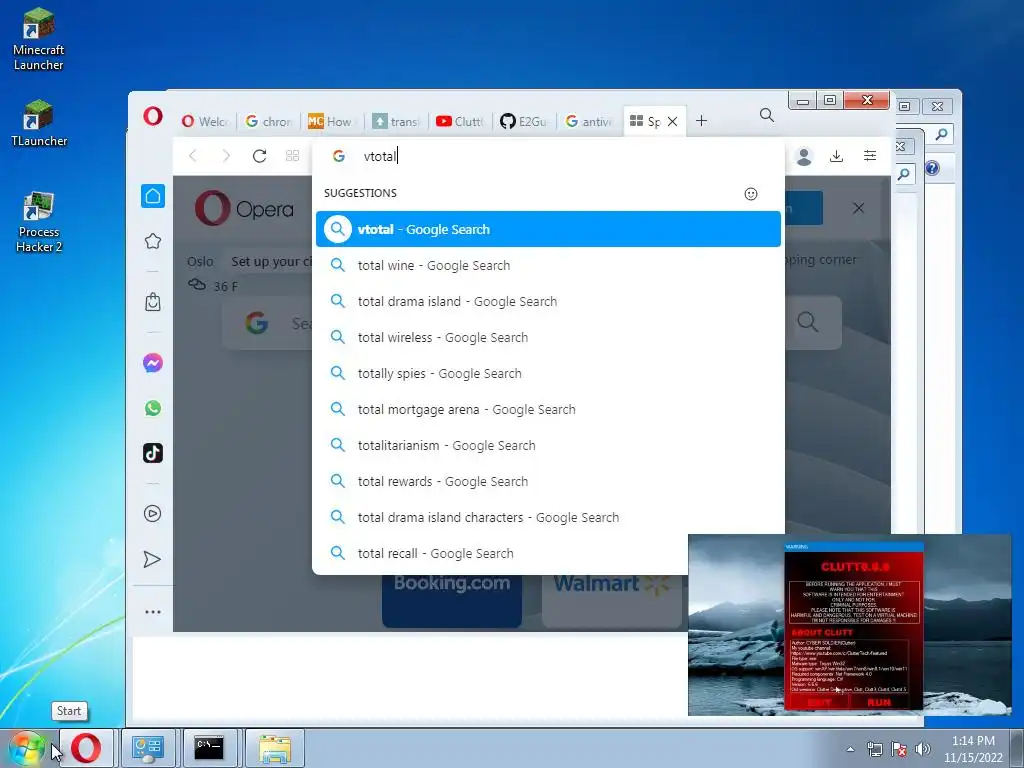Open the command prompt taskbar icon
1024x768 pixels.
tap(209, 748)
